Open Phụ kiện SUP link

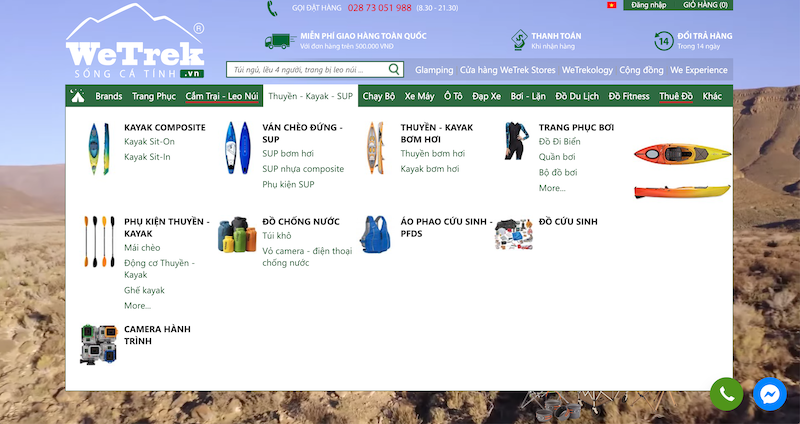click(x=288, y=185)
